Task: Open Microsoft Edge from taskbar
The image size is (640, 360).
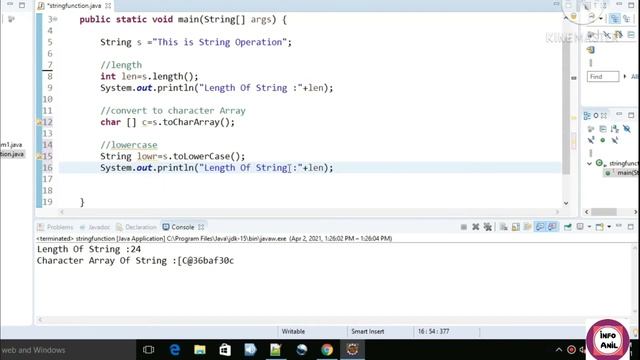Action: click(175, 350)
